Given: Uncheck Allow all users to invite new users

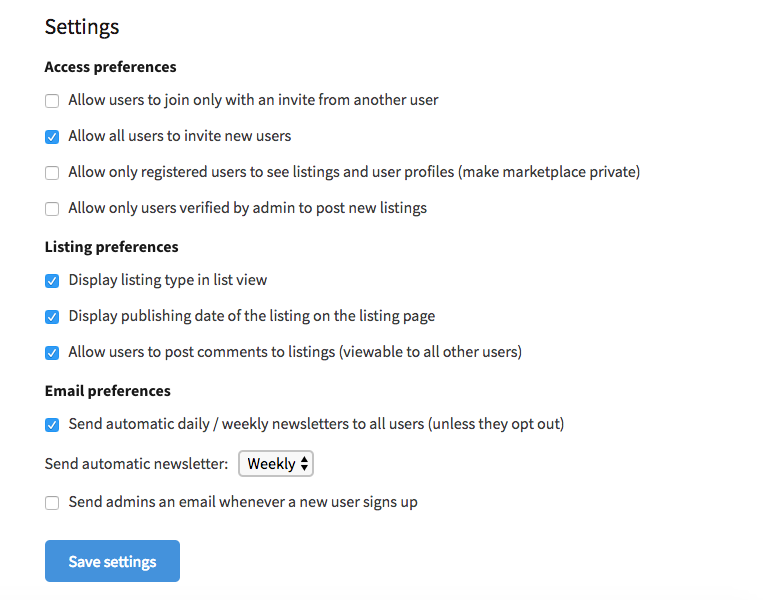Looking at the screenshot, I should [52, 137].
